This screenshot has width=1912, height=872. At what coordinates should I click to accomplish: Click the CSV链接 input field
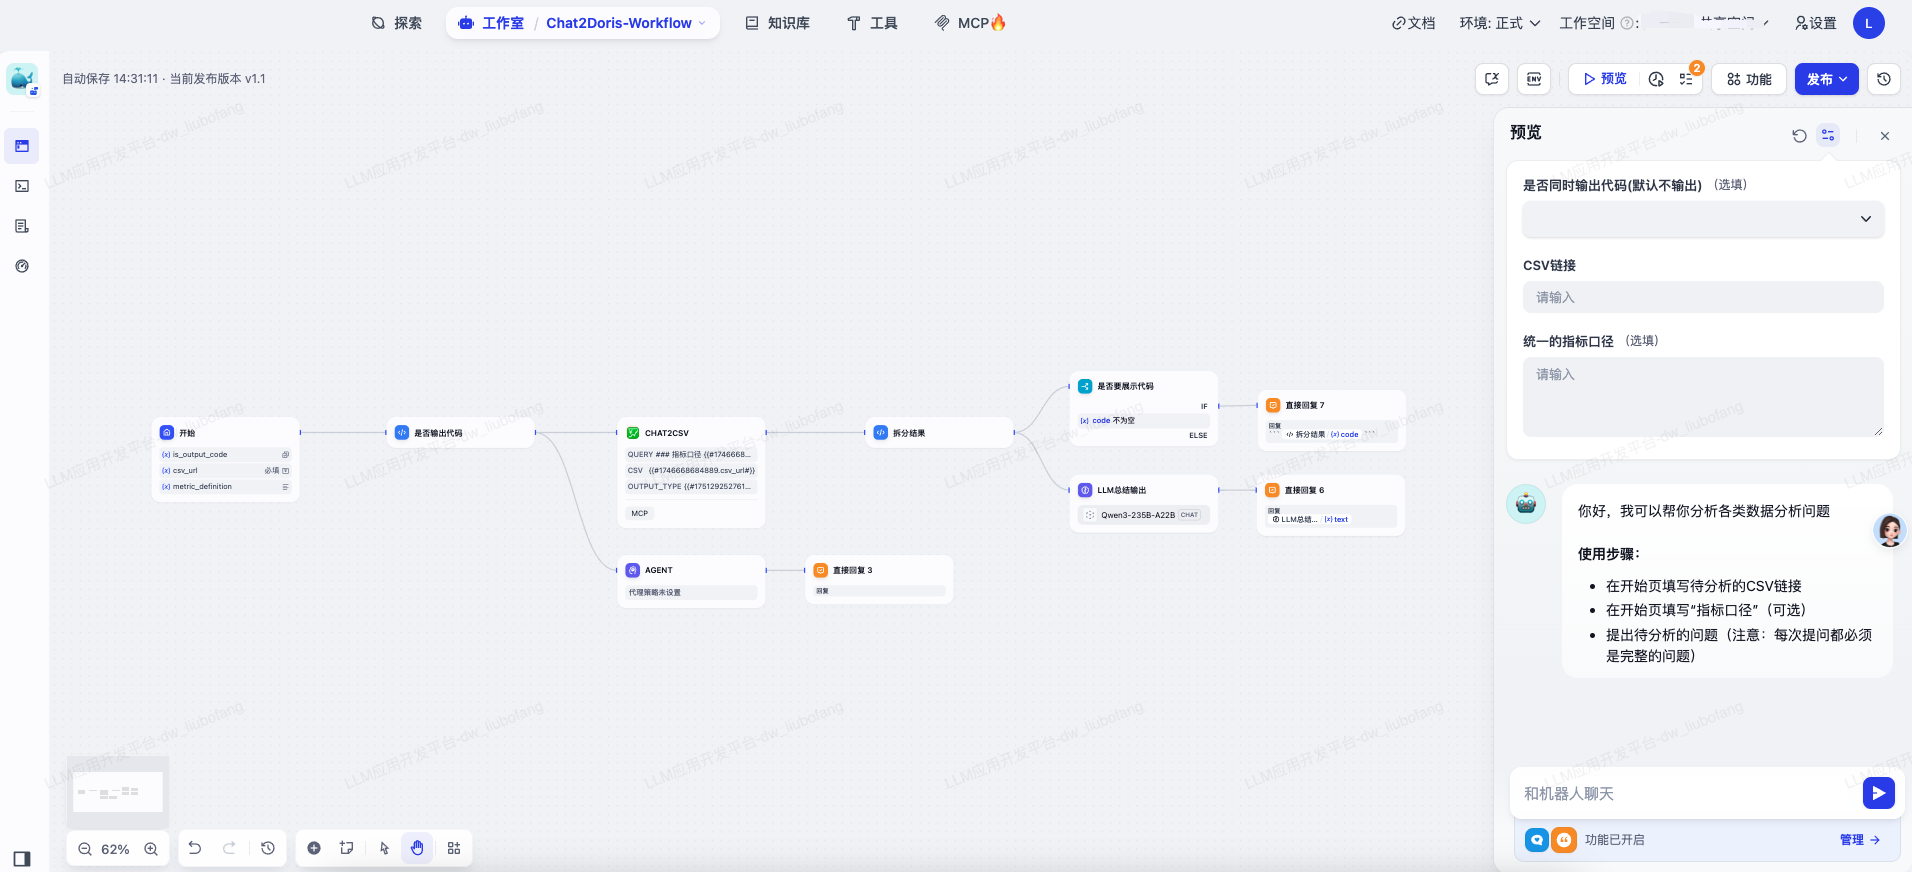click(1702, 297)
